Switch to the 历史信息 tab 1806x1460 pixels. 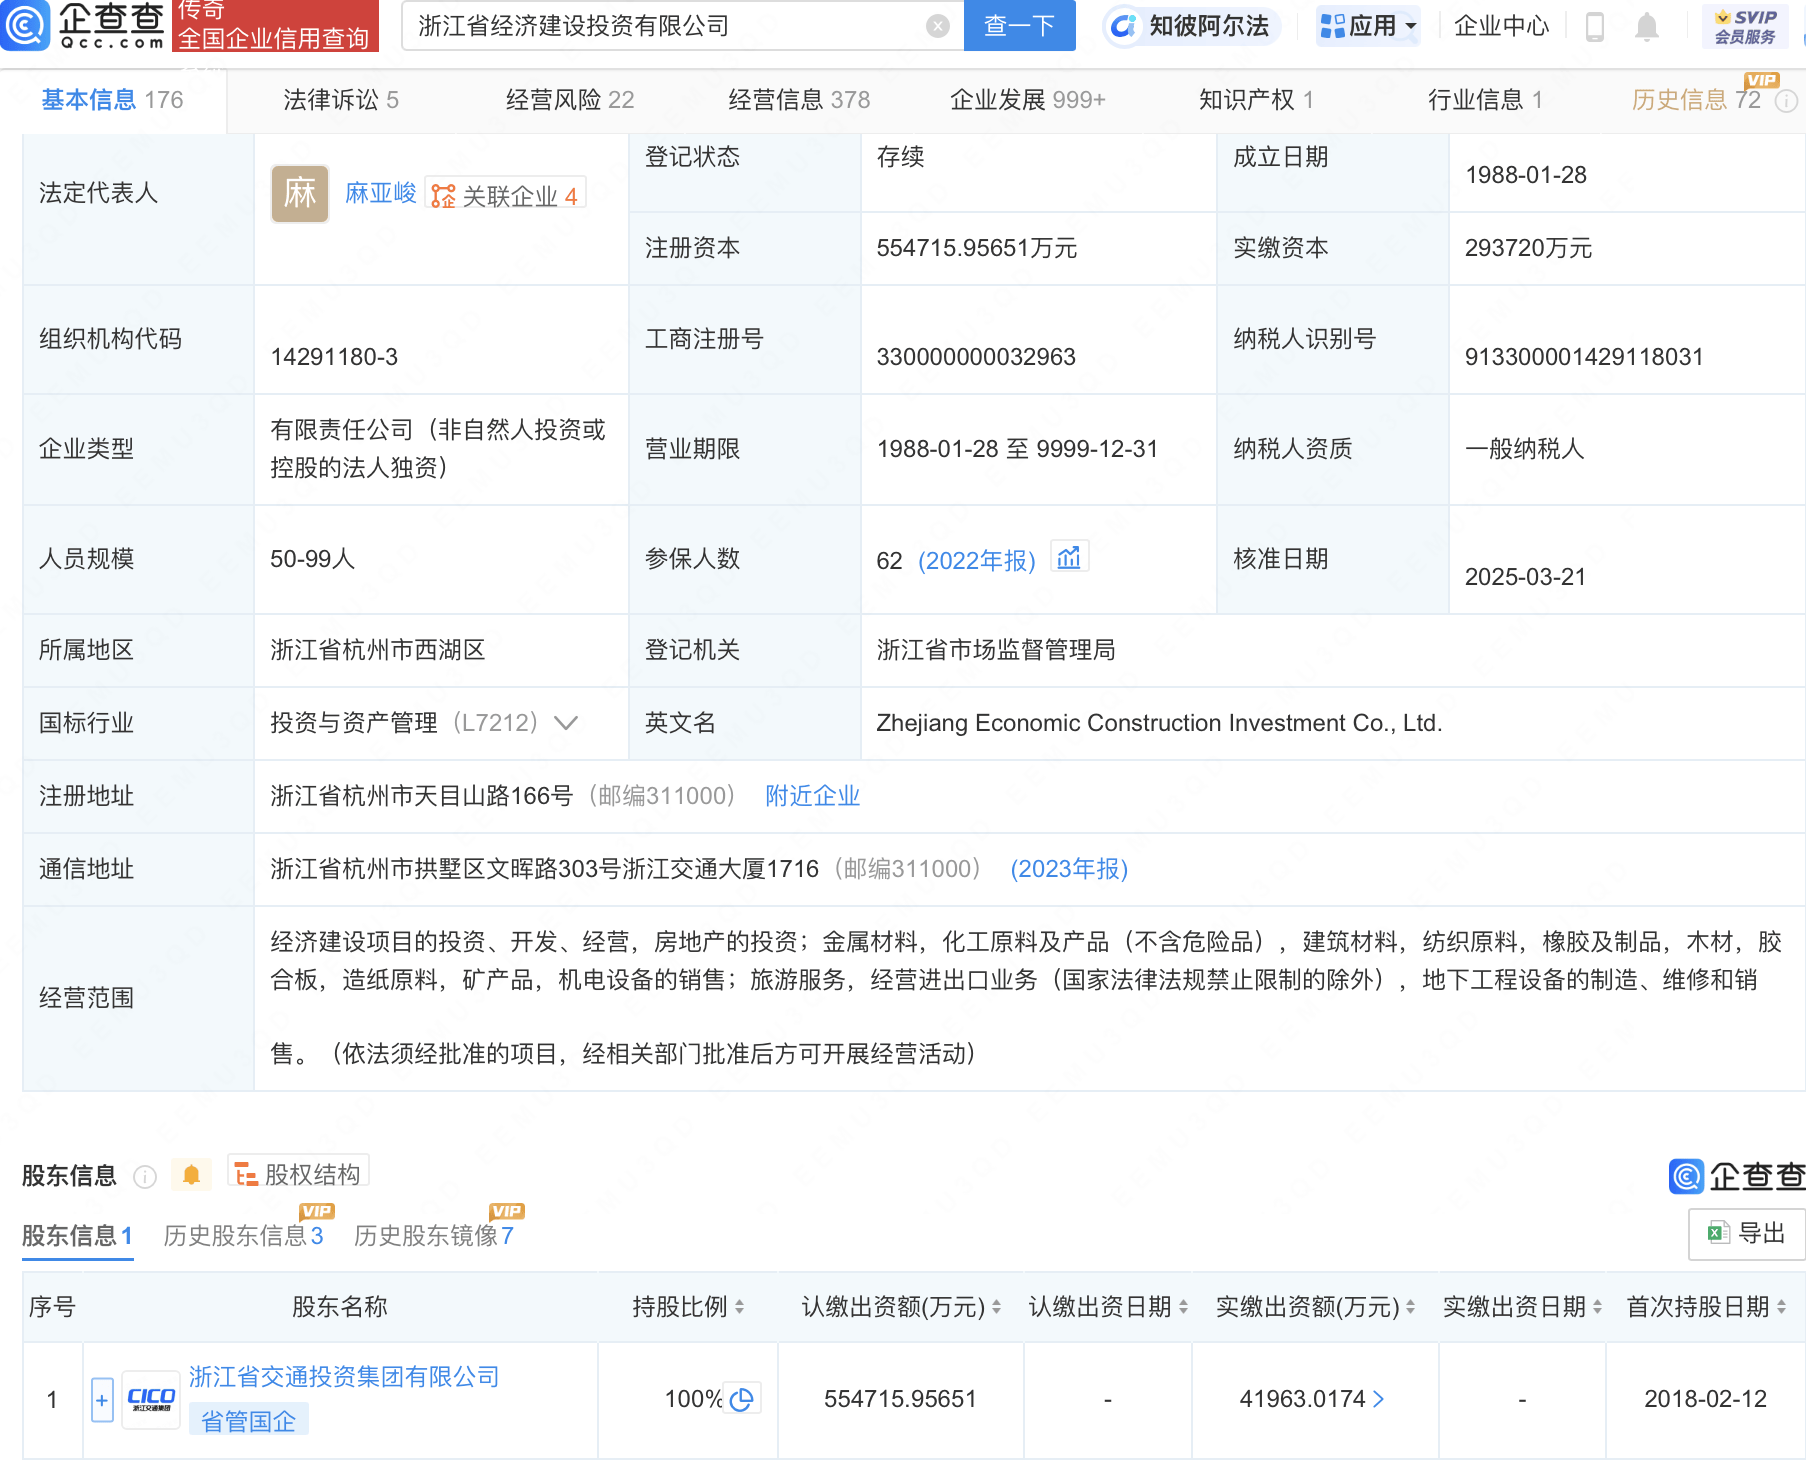click(1696, 100)
